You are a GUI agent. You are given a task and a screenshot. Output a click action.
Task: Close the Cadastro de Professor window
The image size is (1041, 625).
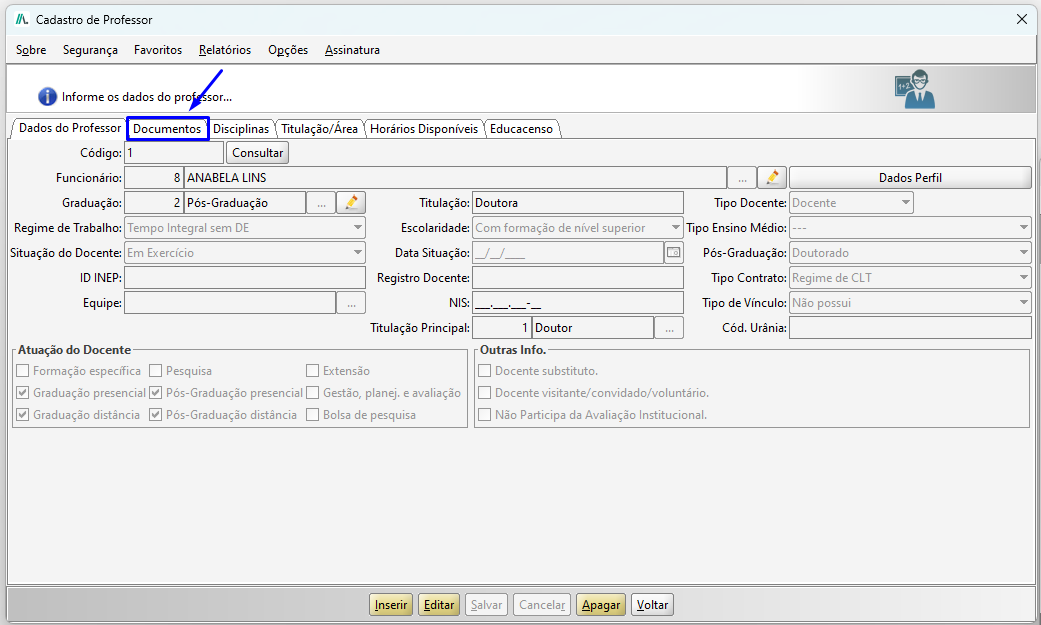click(1022, 19)
